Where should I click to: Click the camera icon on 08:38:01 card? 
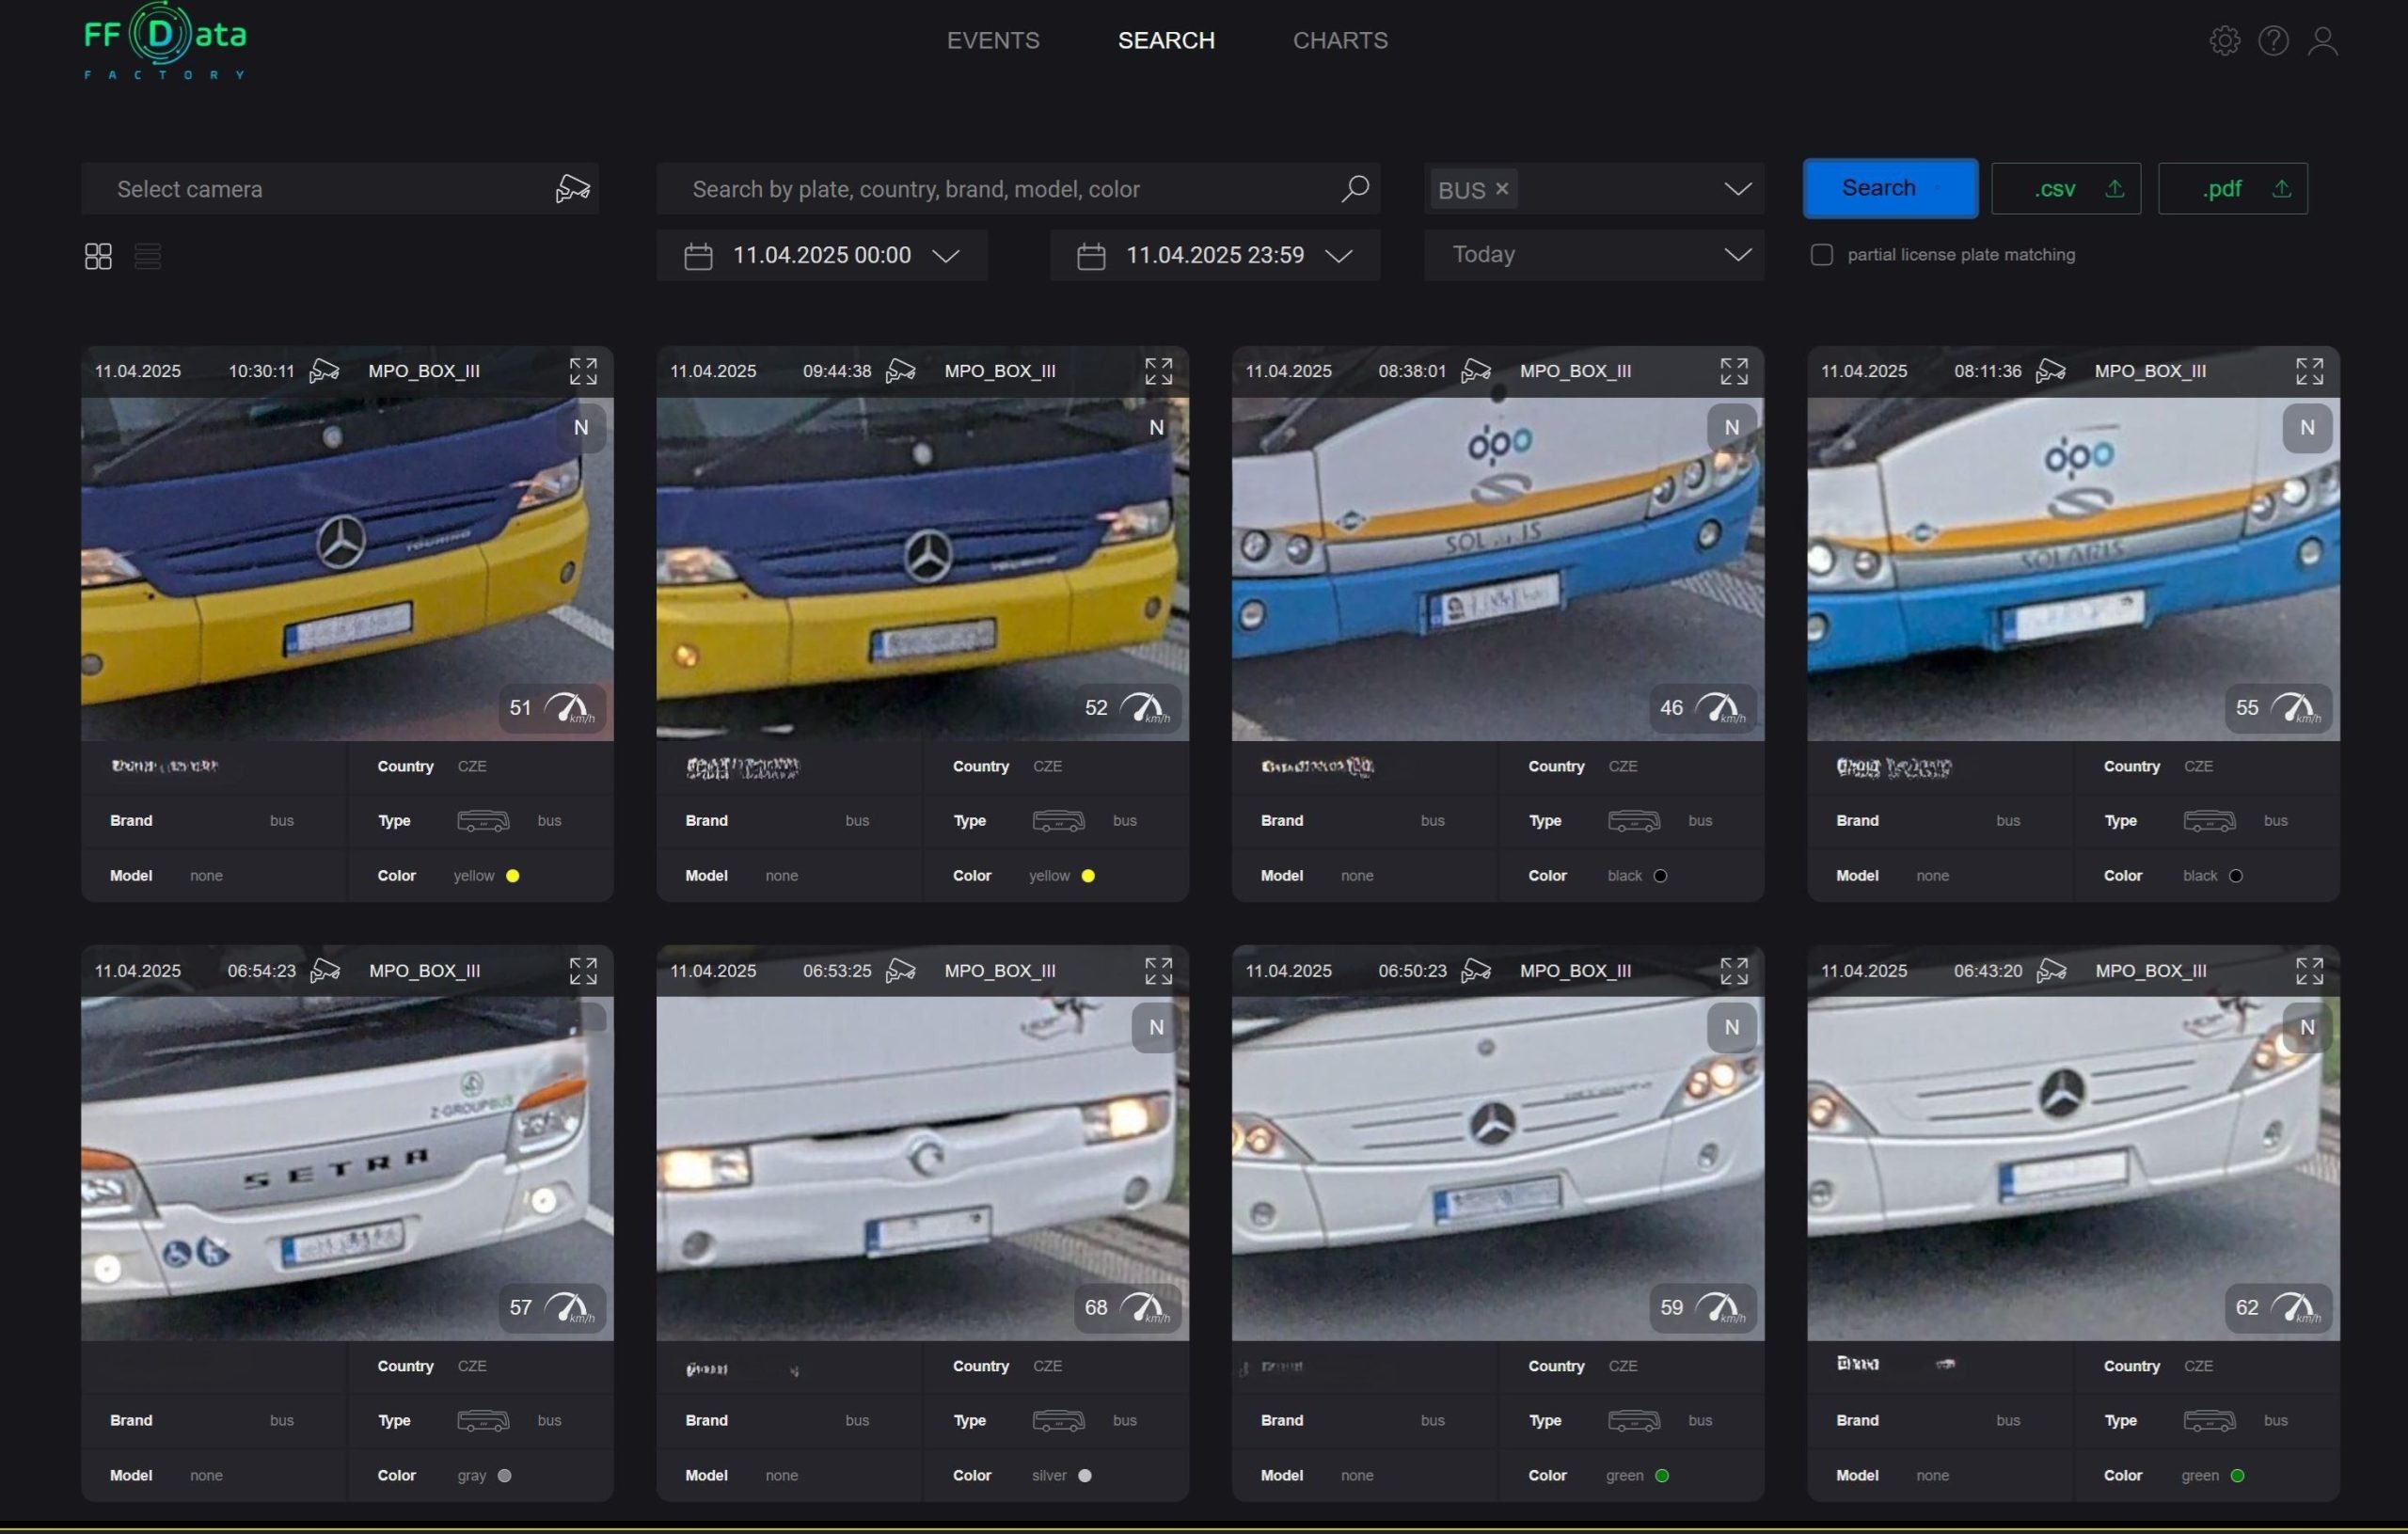click(x=1475, y=371)
